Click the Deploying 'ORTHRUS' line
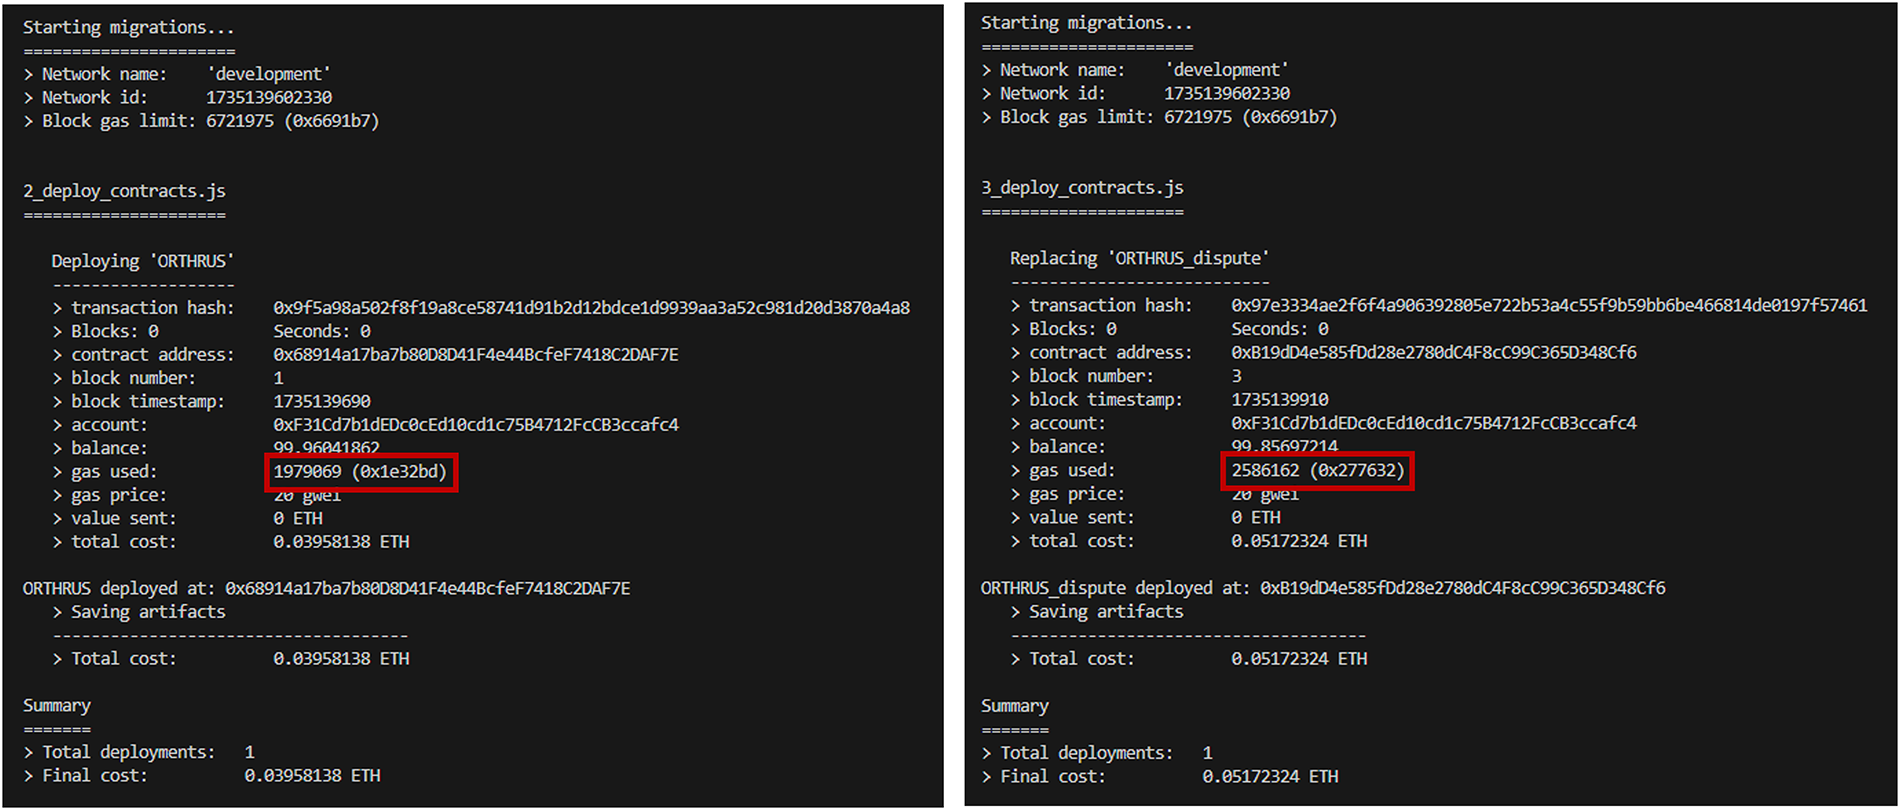Viewport: 1900px width, 810px height. [x=143, y=261]
